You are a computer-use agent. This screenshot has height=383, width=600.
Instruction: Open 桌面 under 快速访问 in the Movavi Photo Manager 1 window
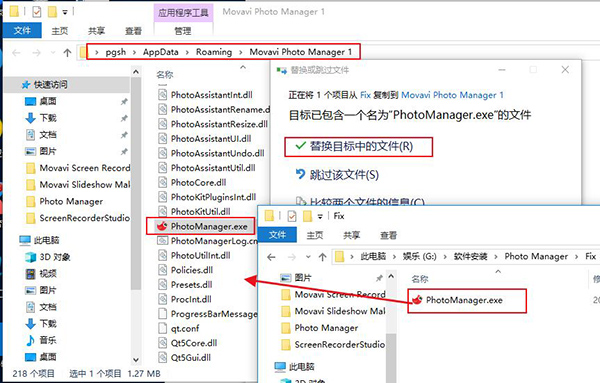[x=48, y=101]
